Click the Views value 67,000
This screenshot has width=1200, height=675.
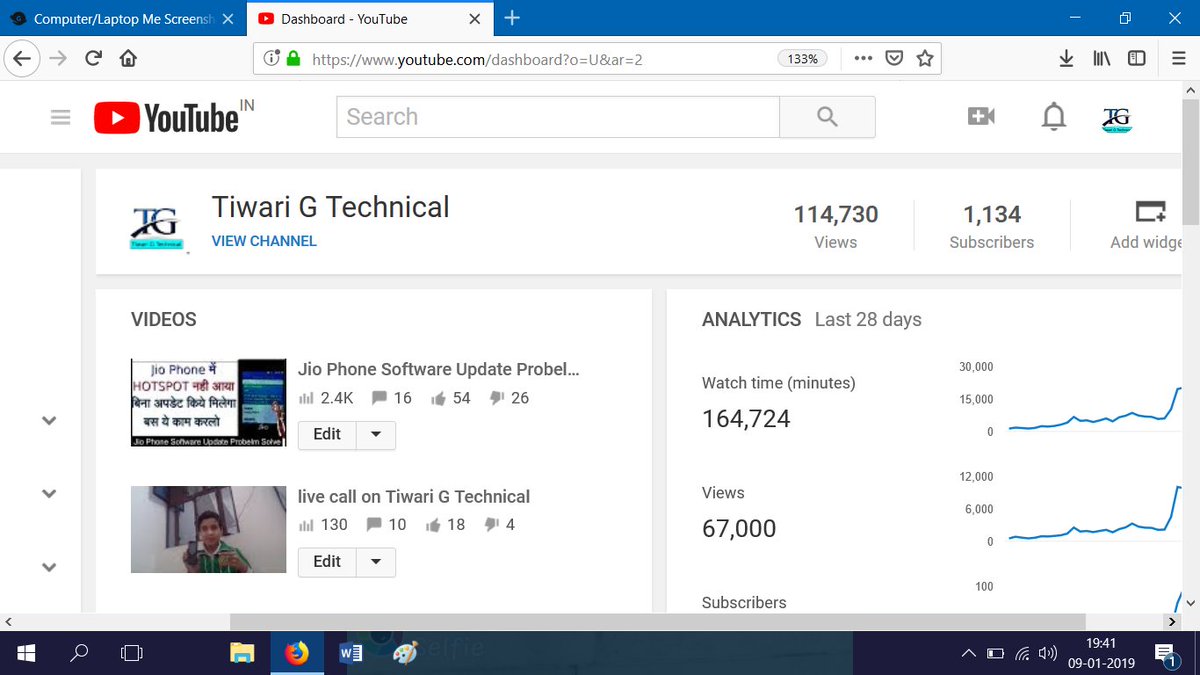(x=739, y=529)
